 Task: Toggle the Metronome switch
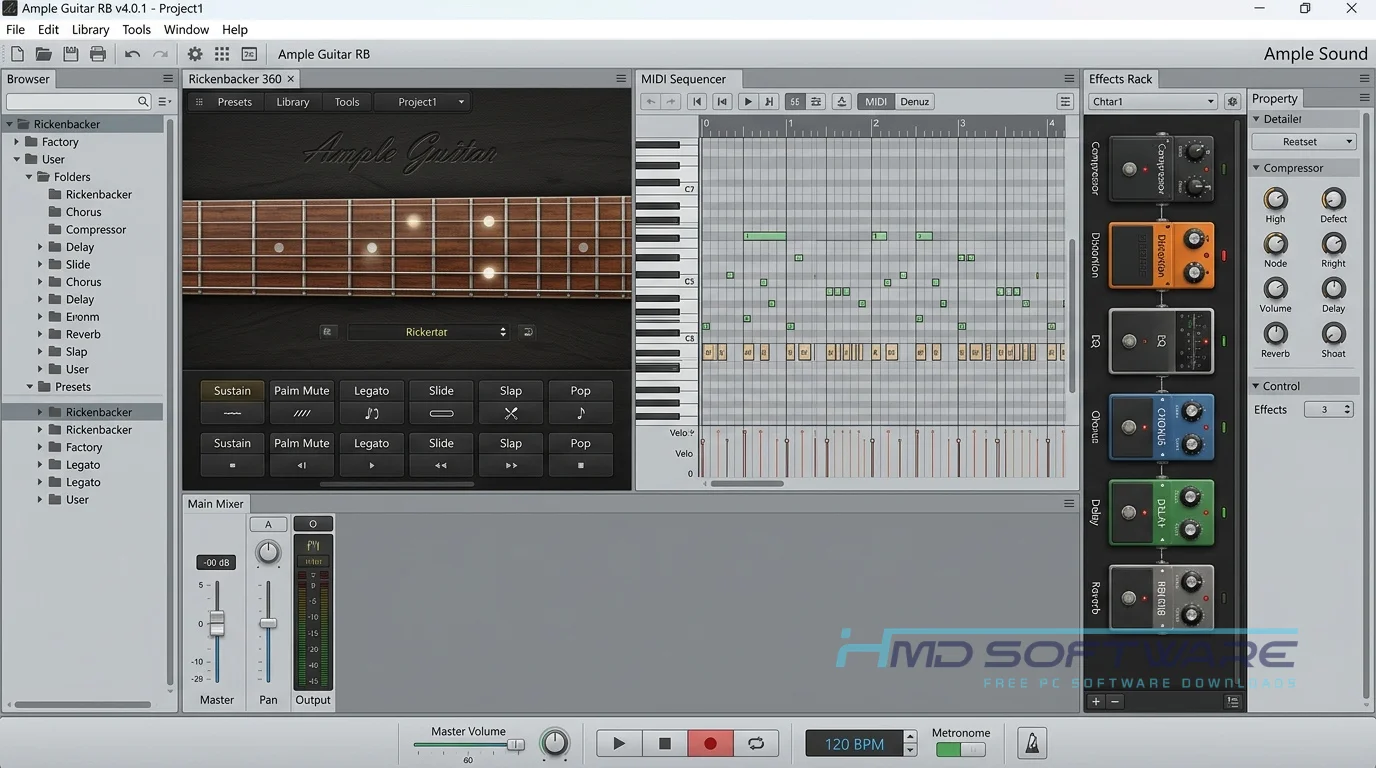(960, 749)
